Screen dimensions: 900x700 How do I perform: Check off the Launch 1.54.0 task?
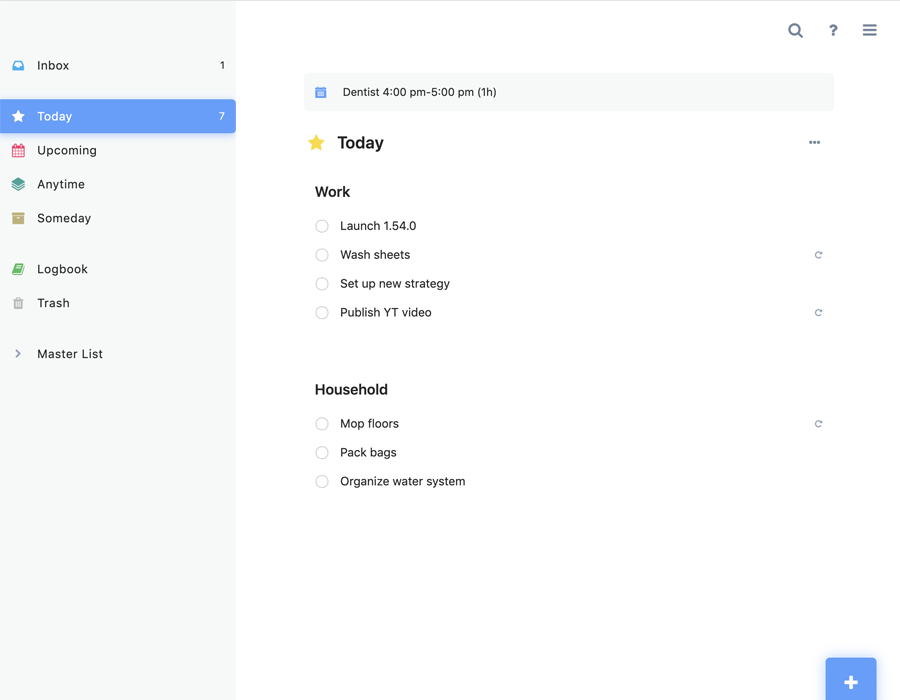322,226
